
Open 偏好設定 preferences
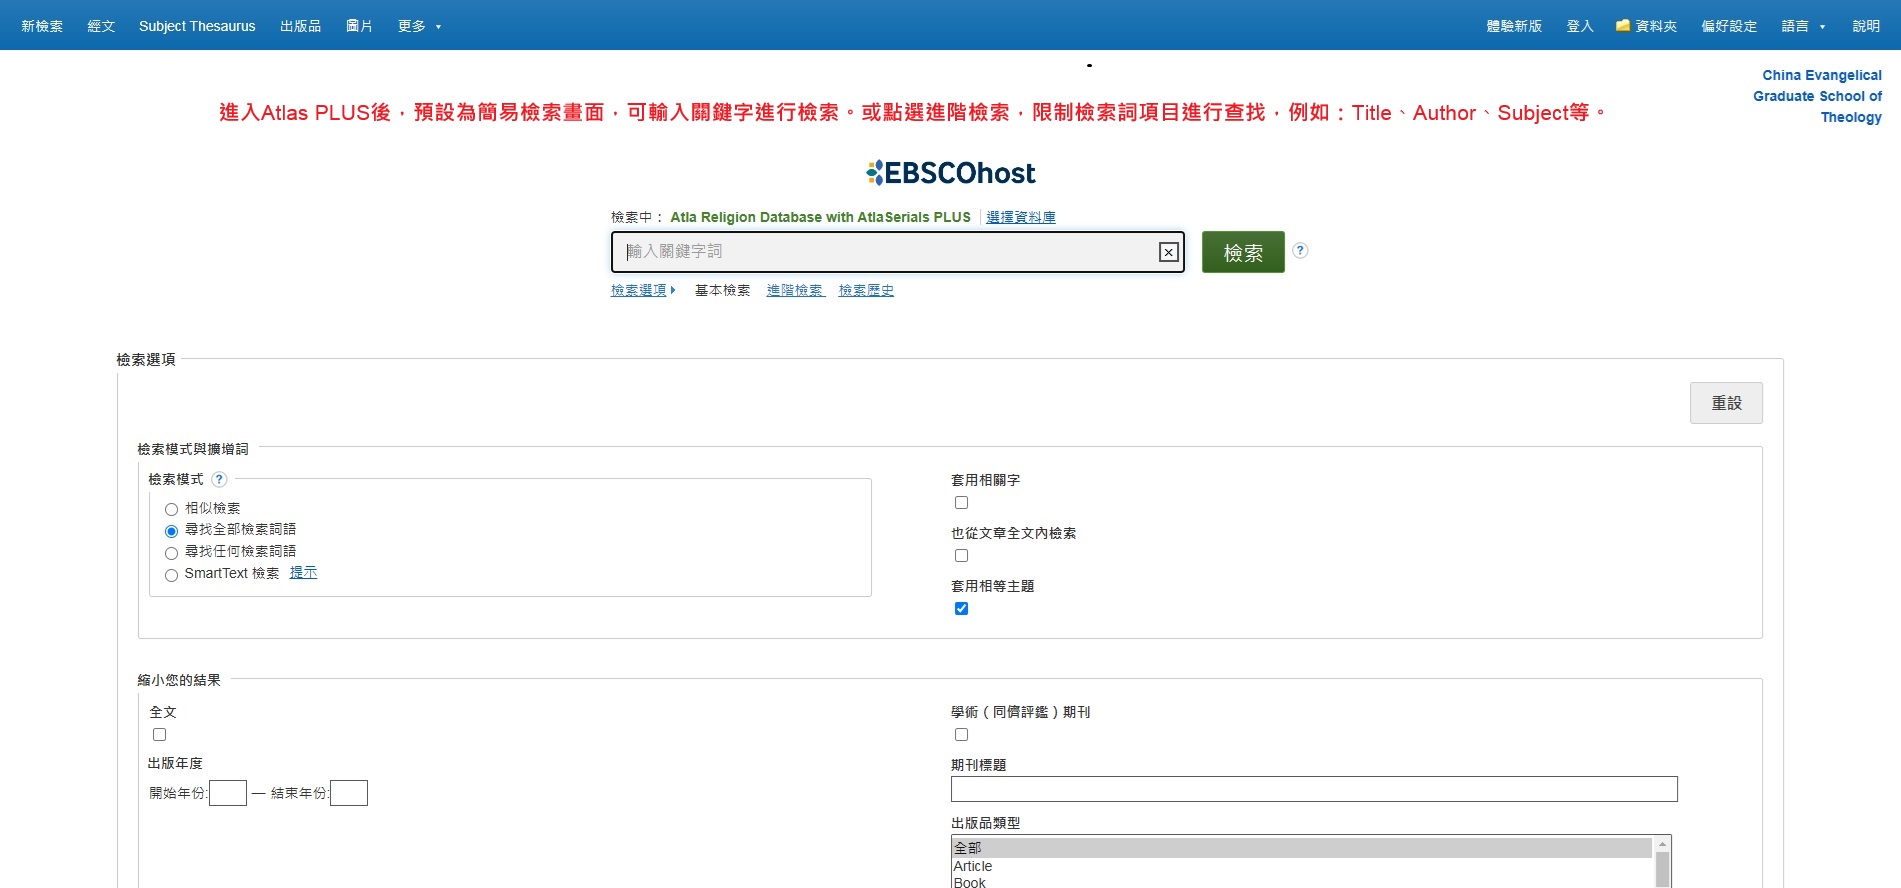[x=1729, y=26]
